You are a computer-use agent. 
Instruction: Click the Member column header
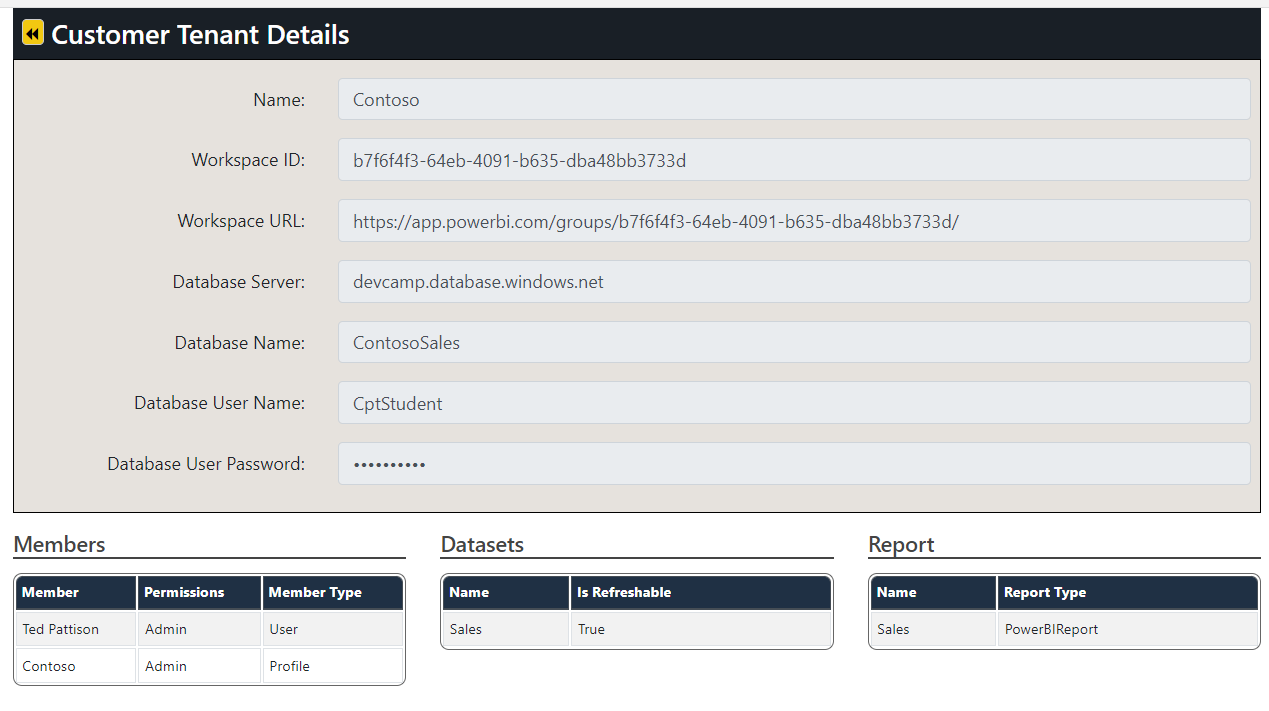(76, 592)
